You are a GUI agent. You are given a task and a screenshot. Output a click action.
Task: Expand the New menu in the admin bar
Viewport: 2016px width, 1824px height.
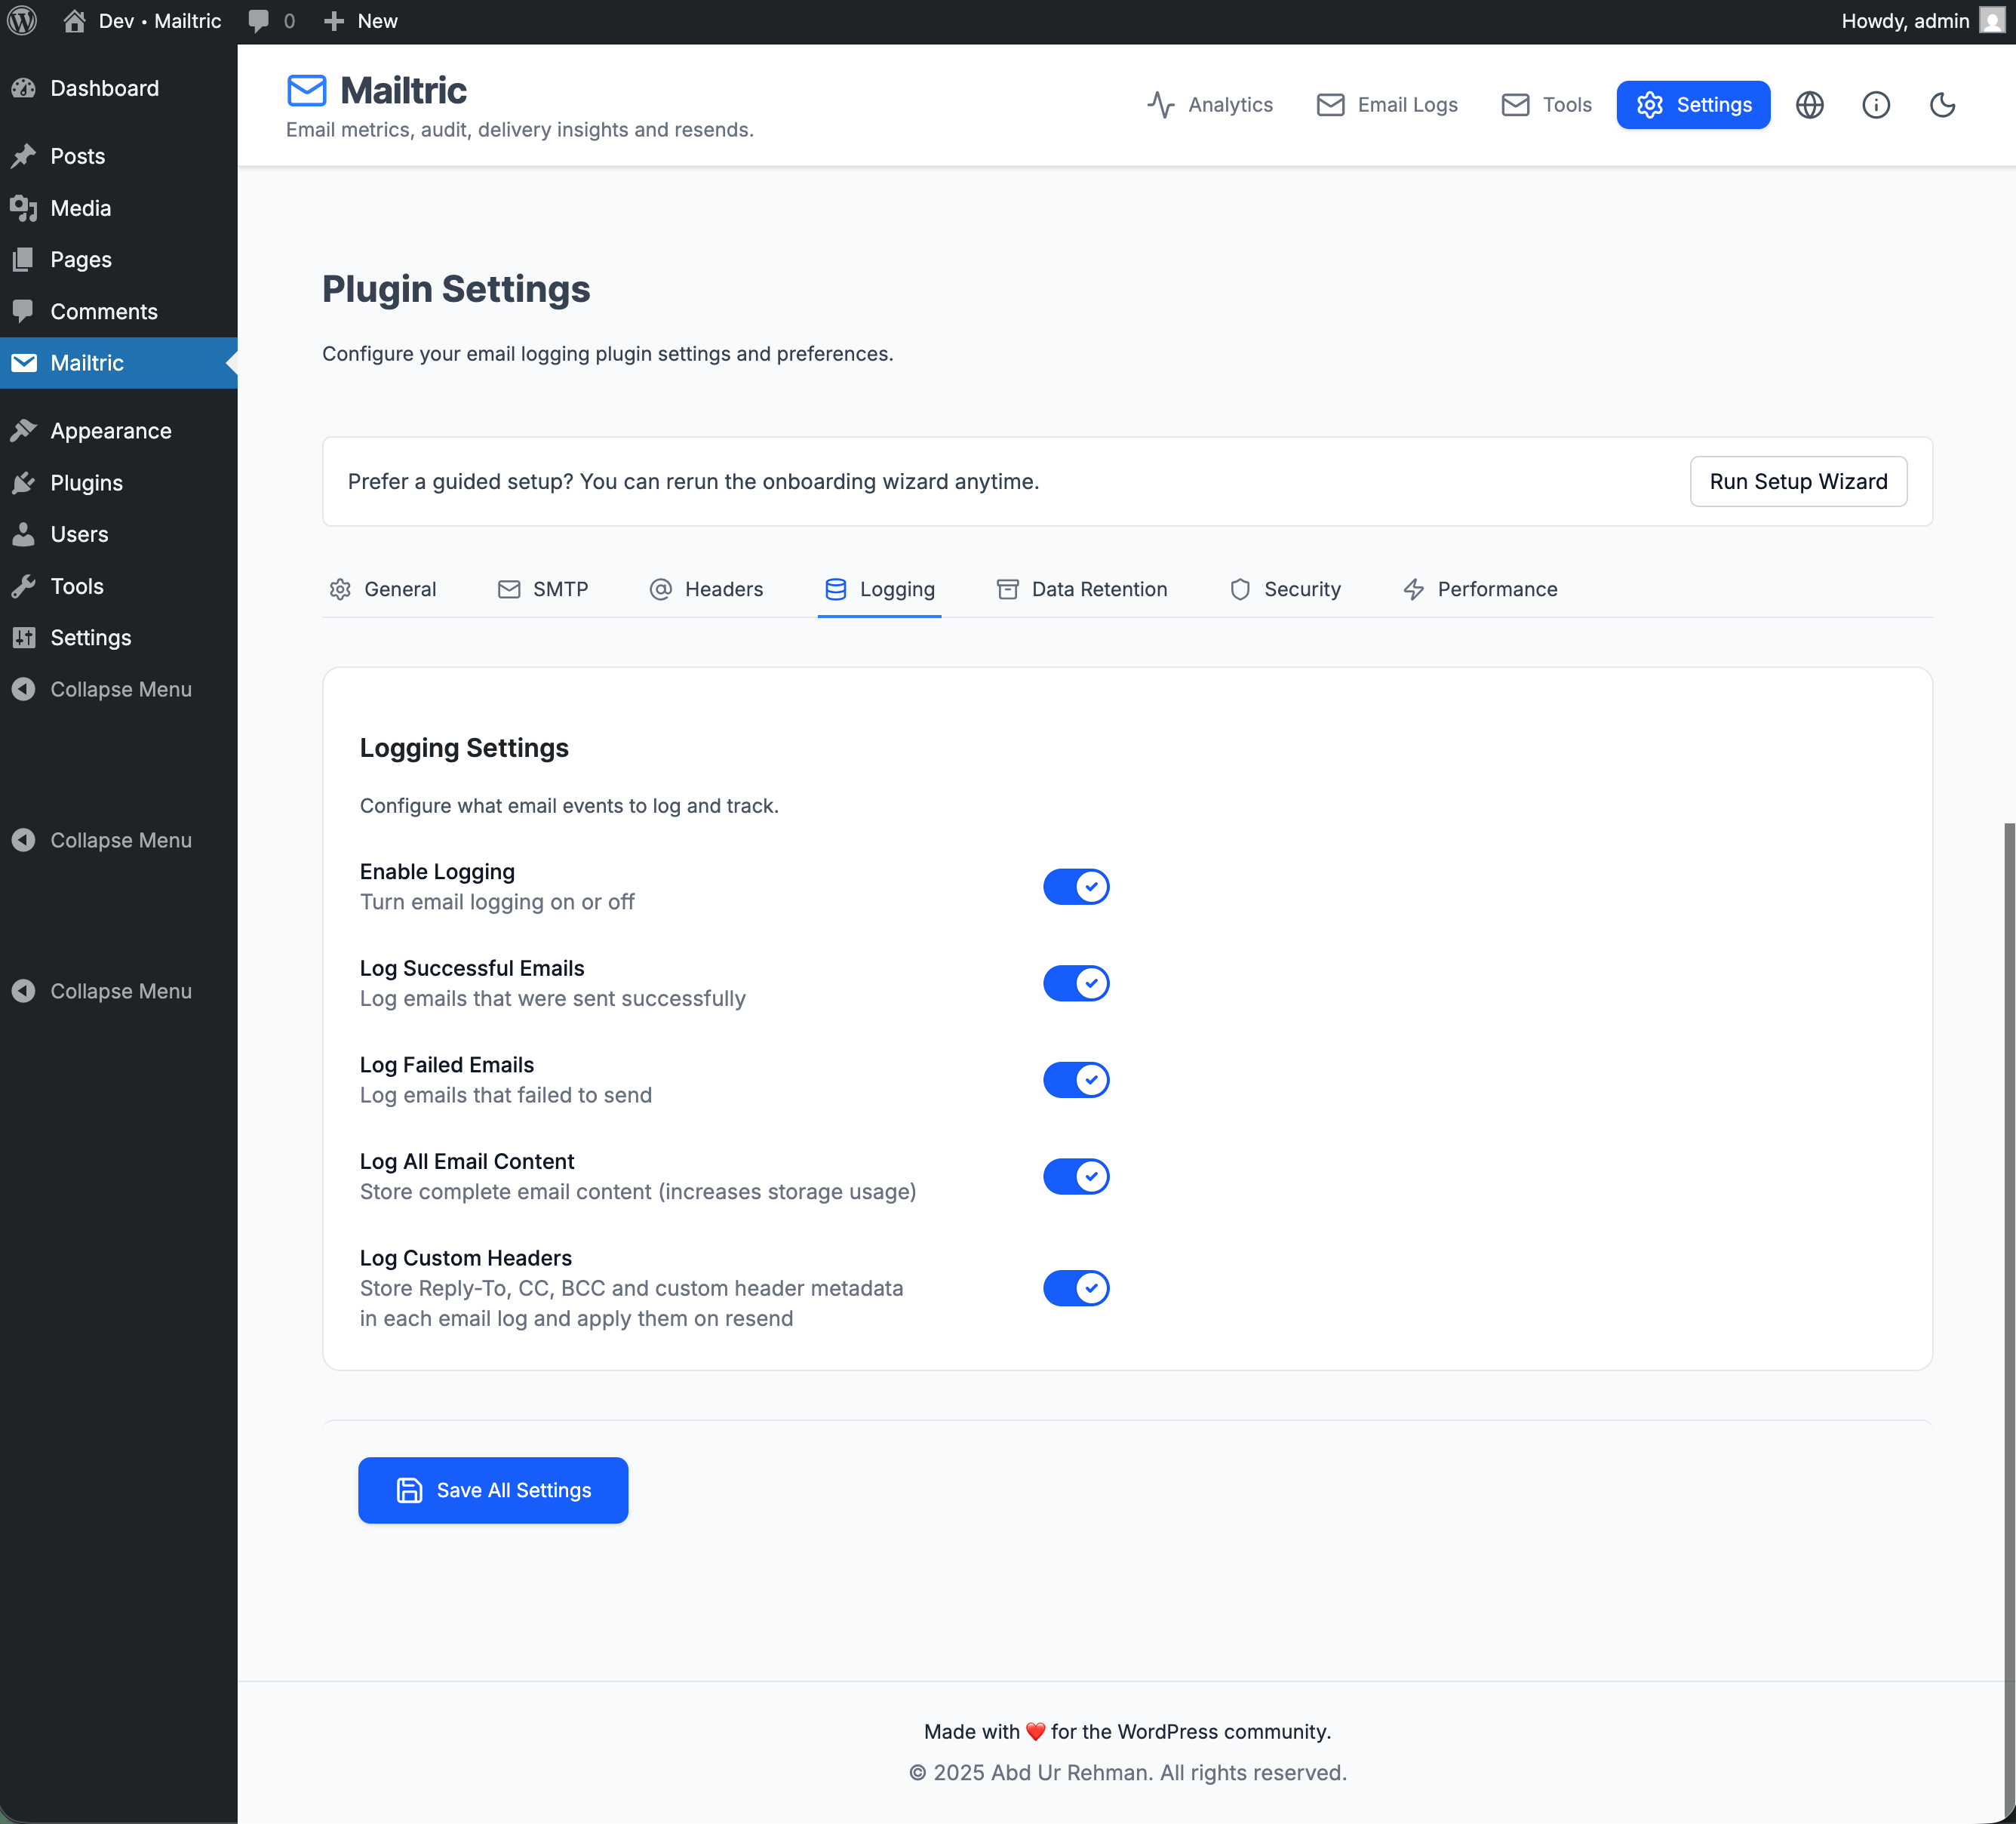(x=360, y=20)
